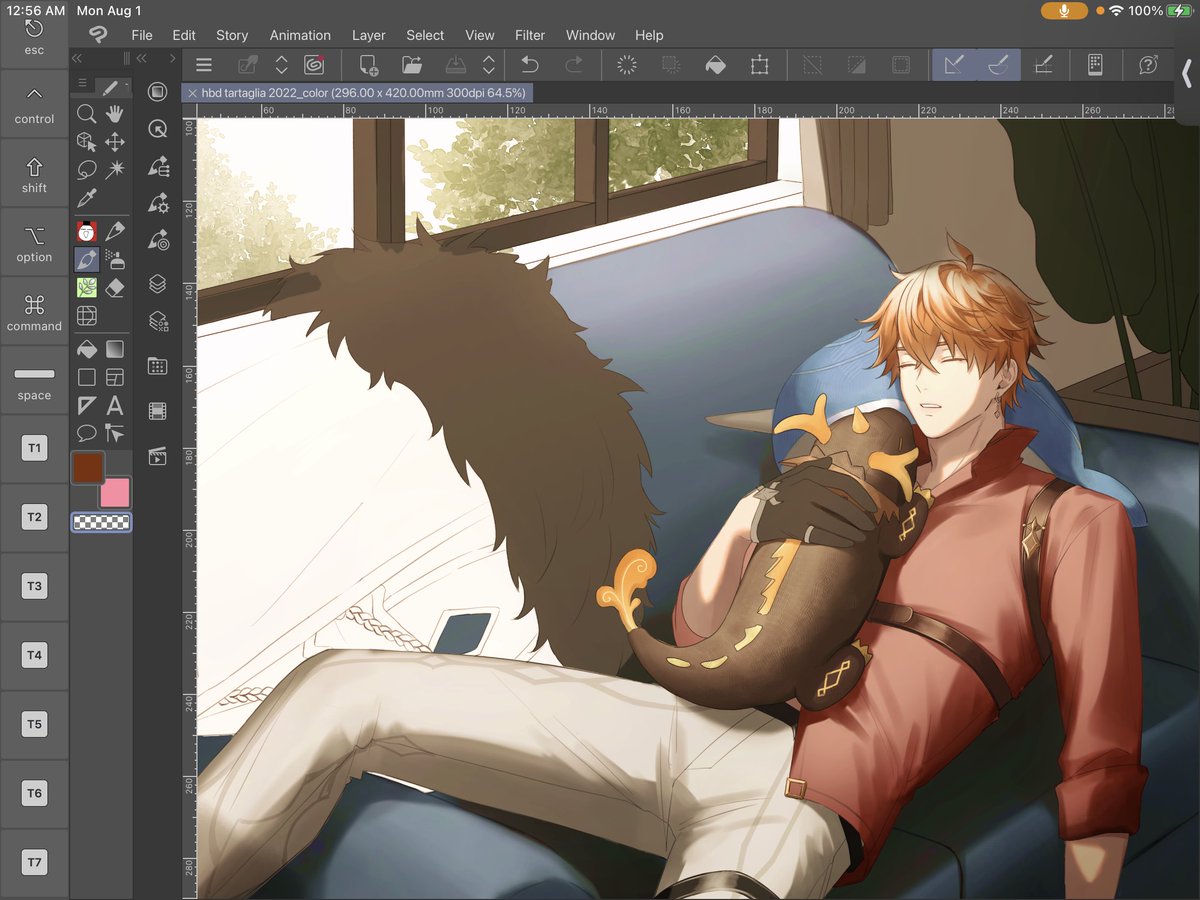Open the Tool Property palette icon
The height and width of the screenshot is (900, 1200).
pyautogui.click(x=157, y=203)
